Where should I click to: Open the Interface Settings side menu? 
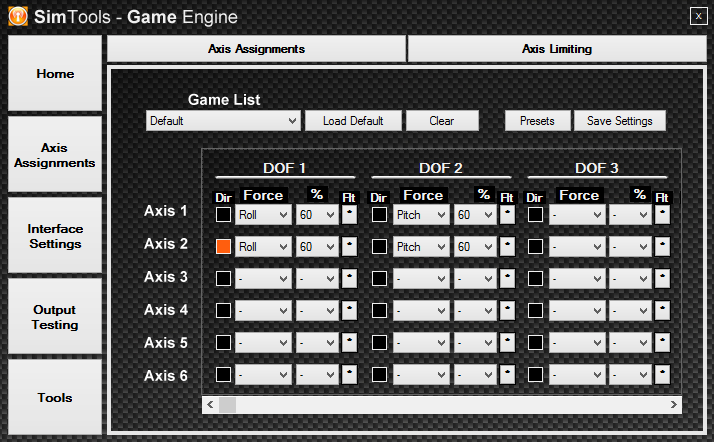click(55, 236)
